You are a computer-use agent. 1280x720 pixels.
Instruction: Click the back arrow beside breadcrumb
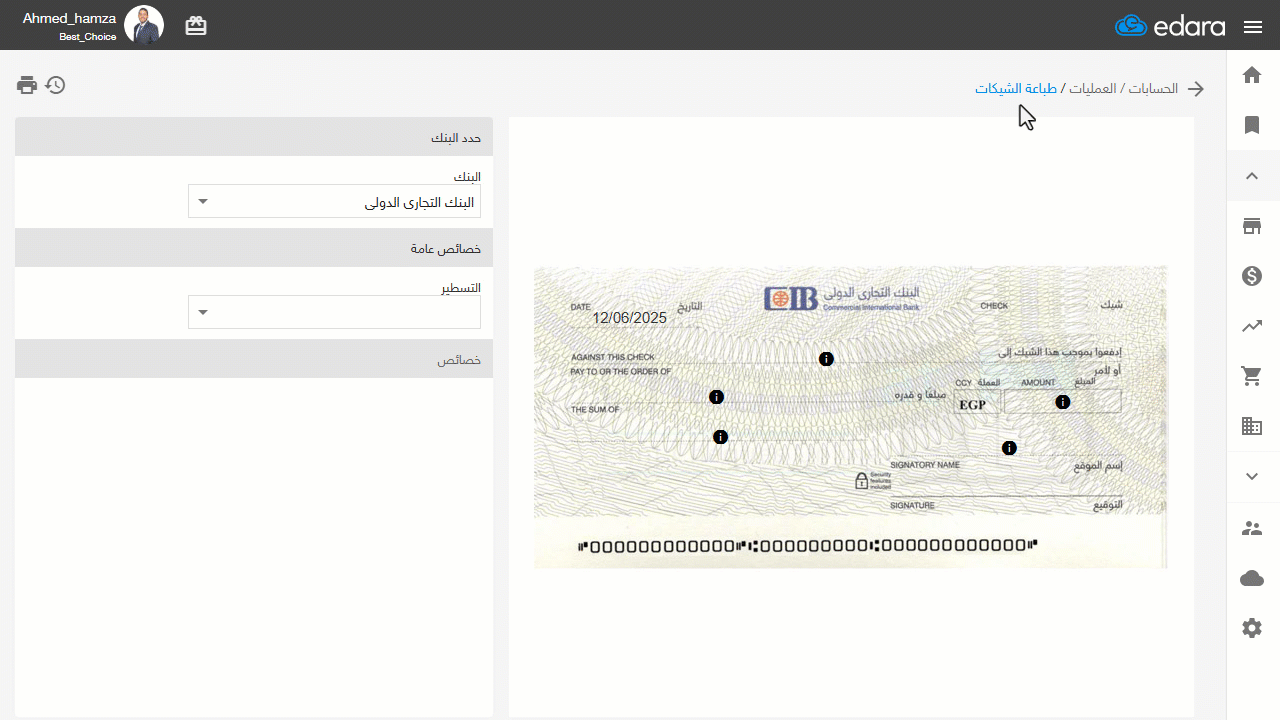pyautogui.click(x=1196, y=89)
